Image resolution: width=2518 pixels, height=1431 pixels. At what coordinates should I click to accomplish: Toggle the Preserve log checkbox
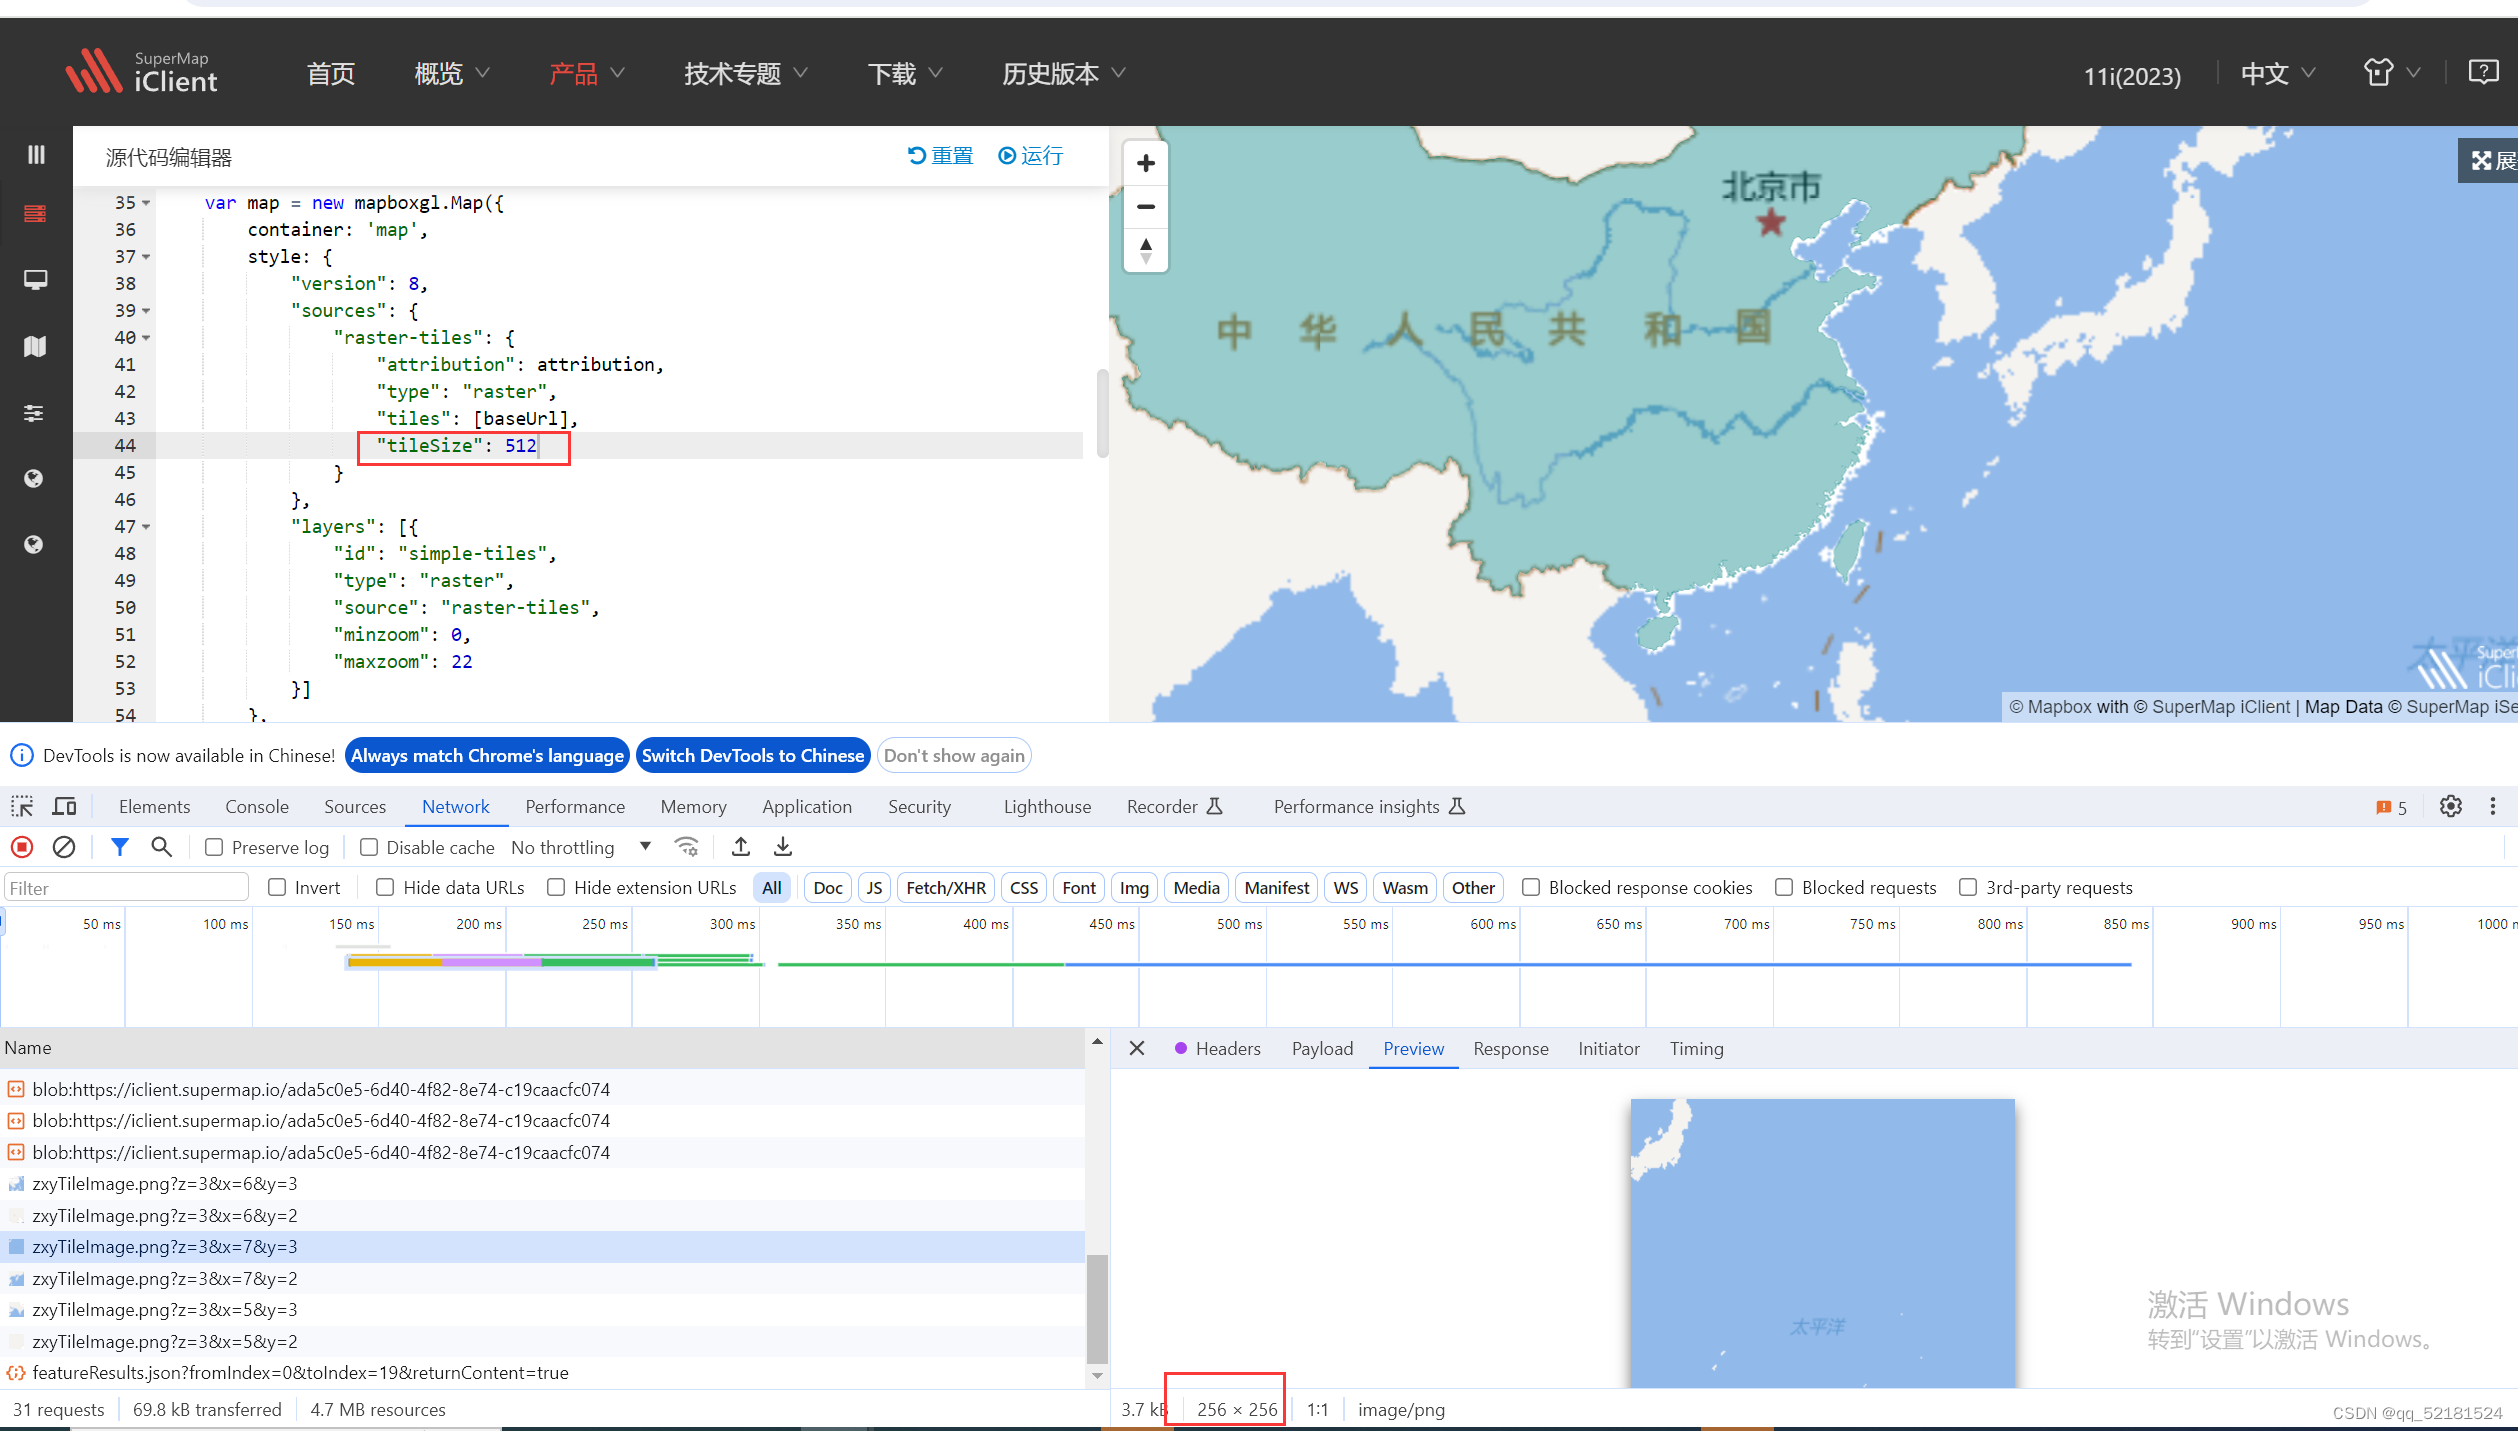pos(216,848)
